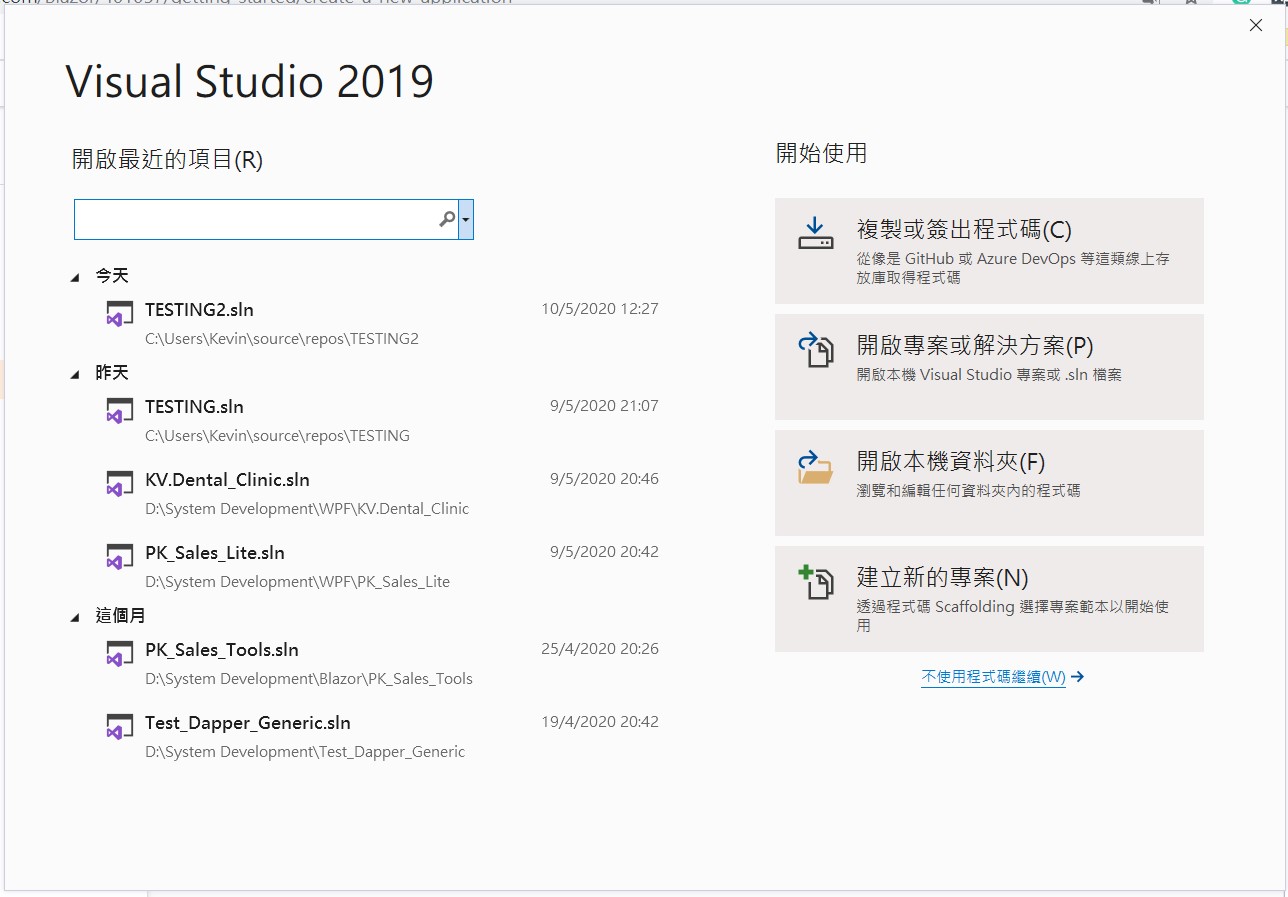Click path D:\System Development\WPF\PK_Sales_Lite
The height and width of the screenshot is (897, 1288).
point(297,582)
